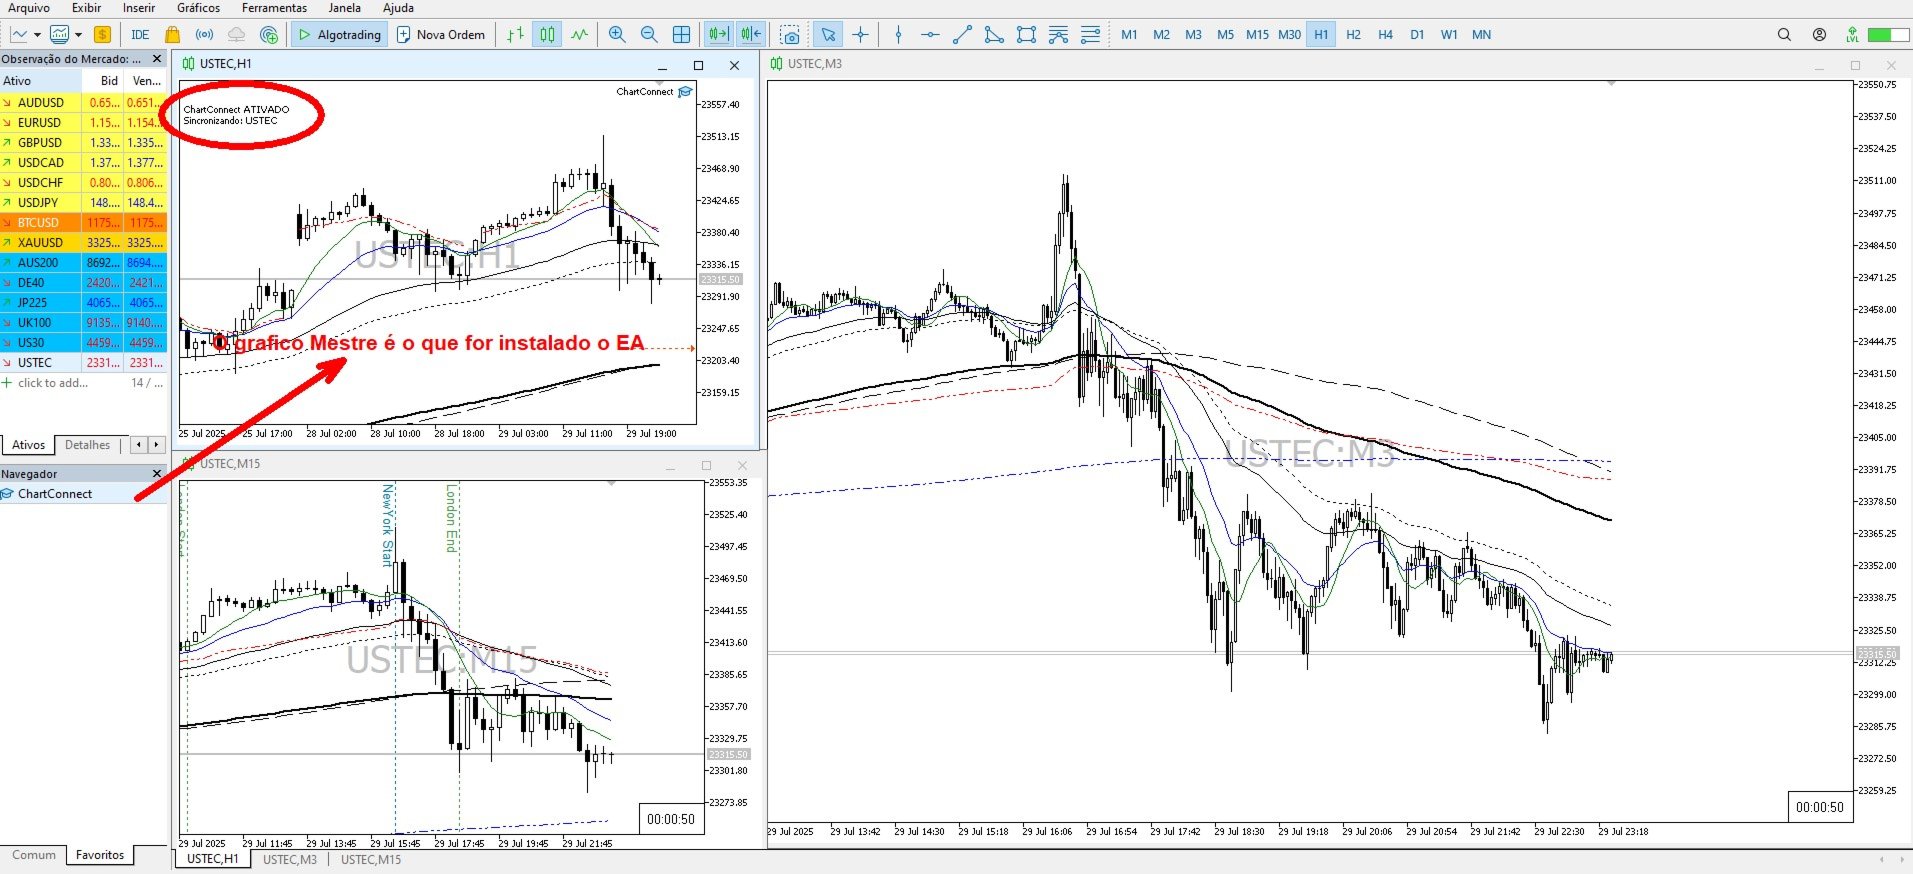Zoom in on the chart
This screenshot has width=1913, height=874.
pyautogui.click(x=617, y=35)
